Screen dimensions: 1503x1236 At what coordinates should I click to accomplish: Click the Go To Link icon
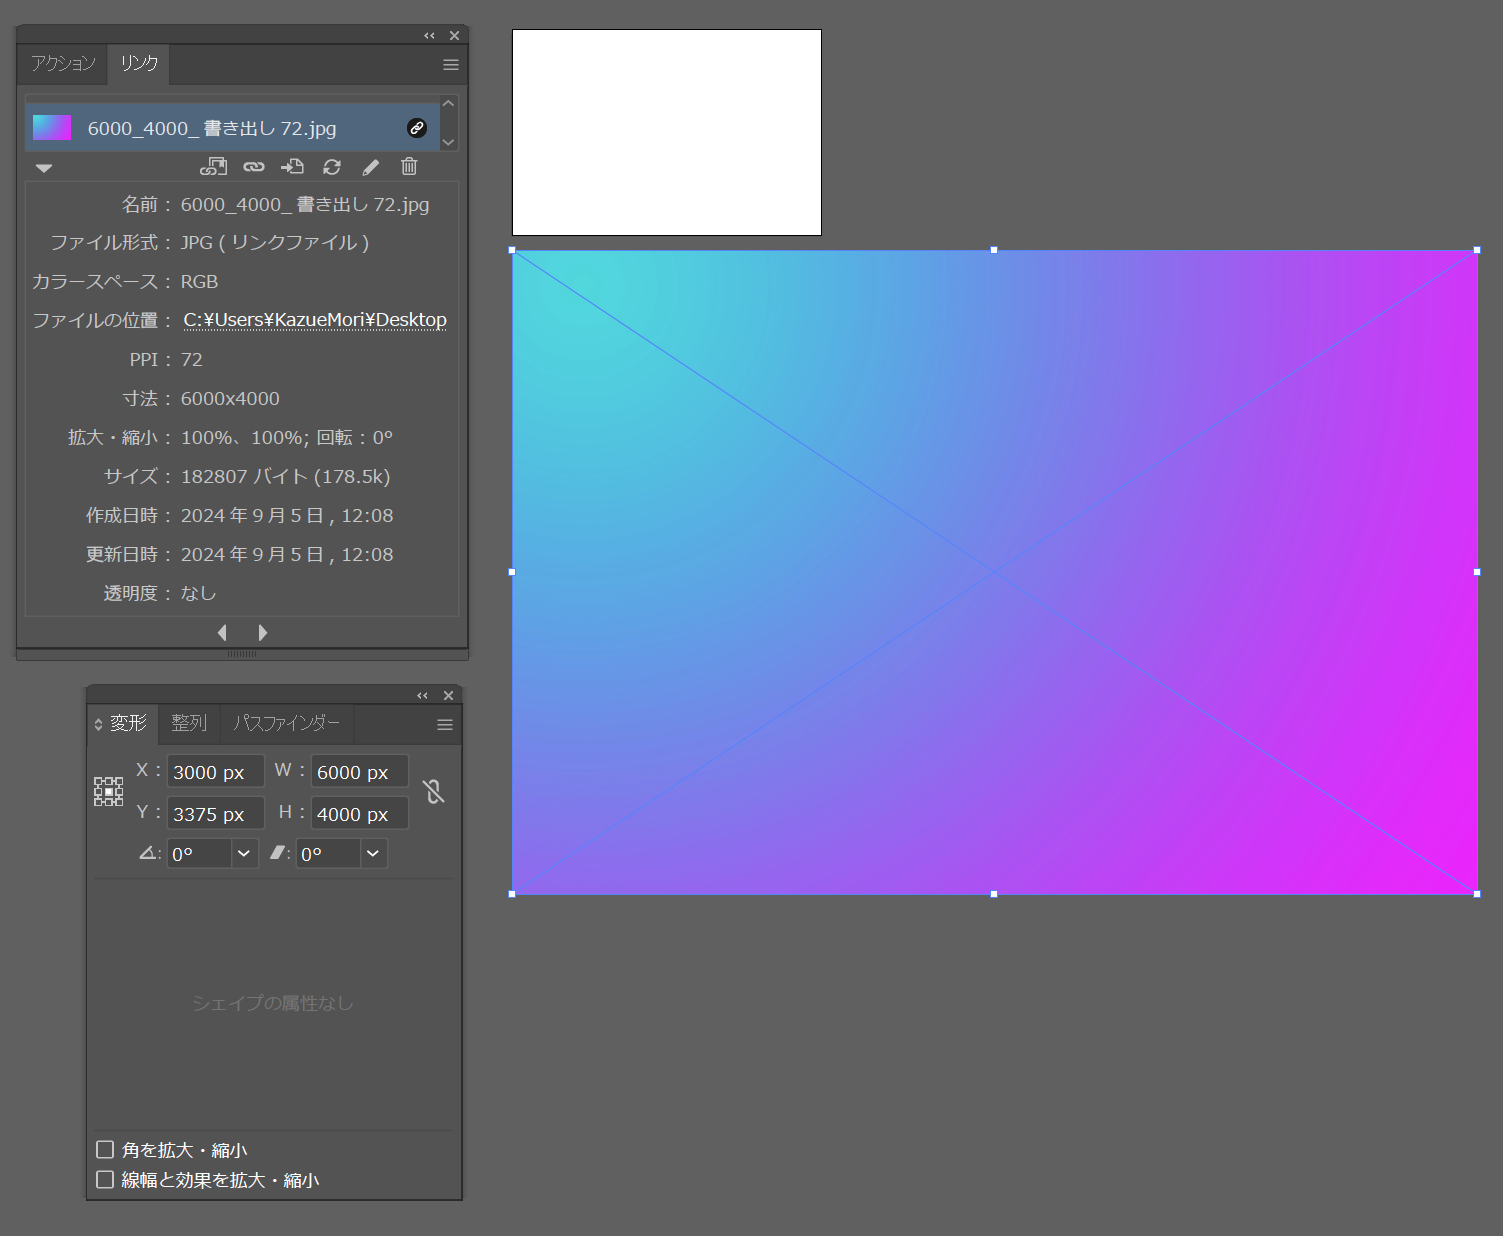292,167
